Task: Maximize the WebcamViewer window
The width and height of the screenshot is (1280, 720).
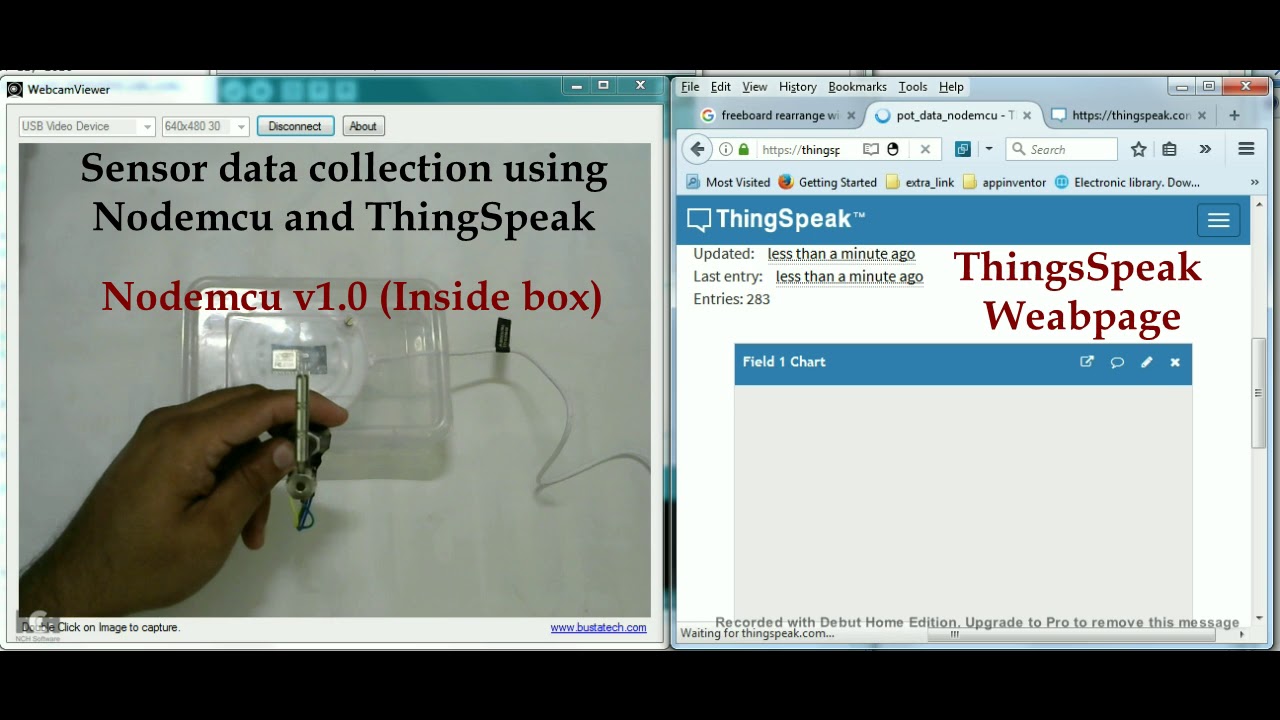Action: click(x=603, y=87)
